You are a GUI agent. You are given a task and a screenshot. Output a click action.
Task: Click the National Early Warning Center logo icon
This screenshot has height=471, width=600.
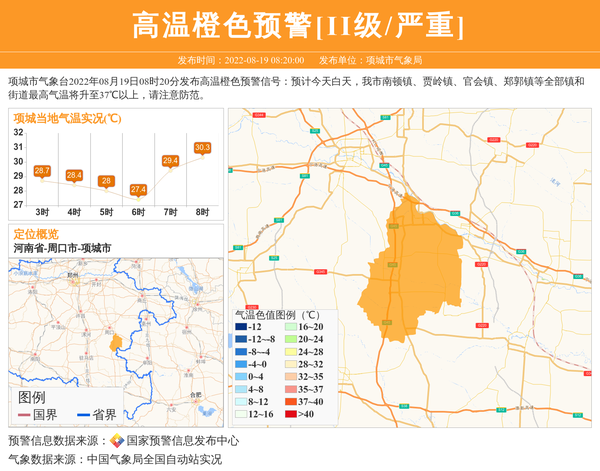pos(117,441)
